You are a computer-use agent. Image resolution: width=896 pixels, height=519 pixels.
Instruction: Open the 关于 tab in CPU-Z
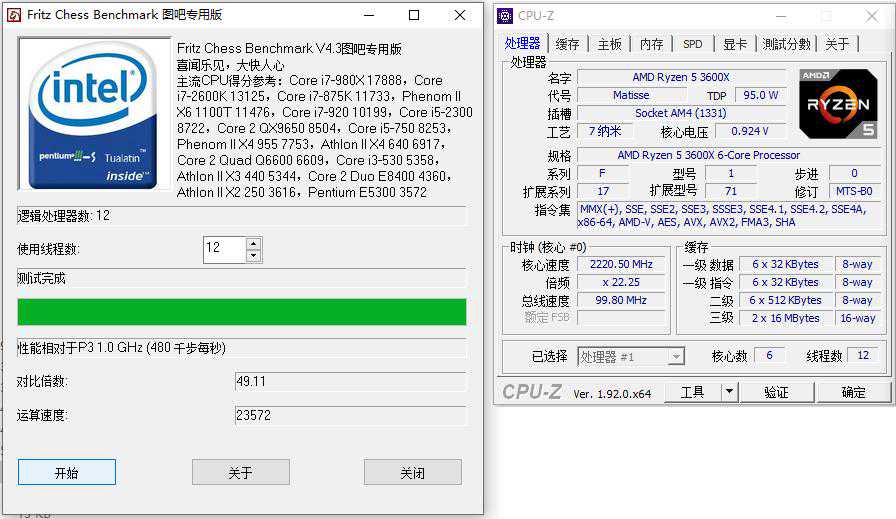point(837,44)
